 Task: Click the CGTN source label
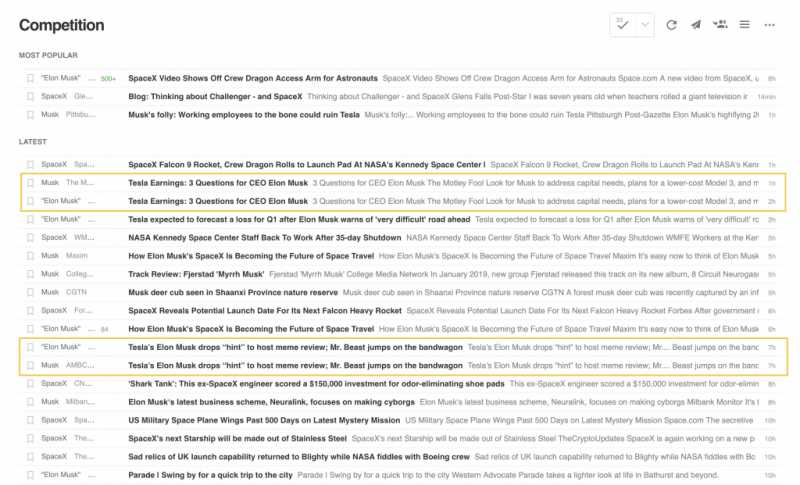[x=79, y=292]
